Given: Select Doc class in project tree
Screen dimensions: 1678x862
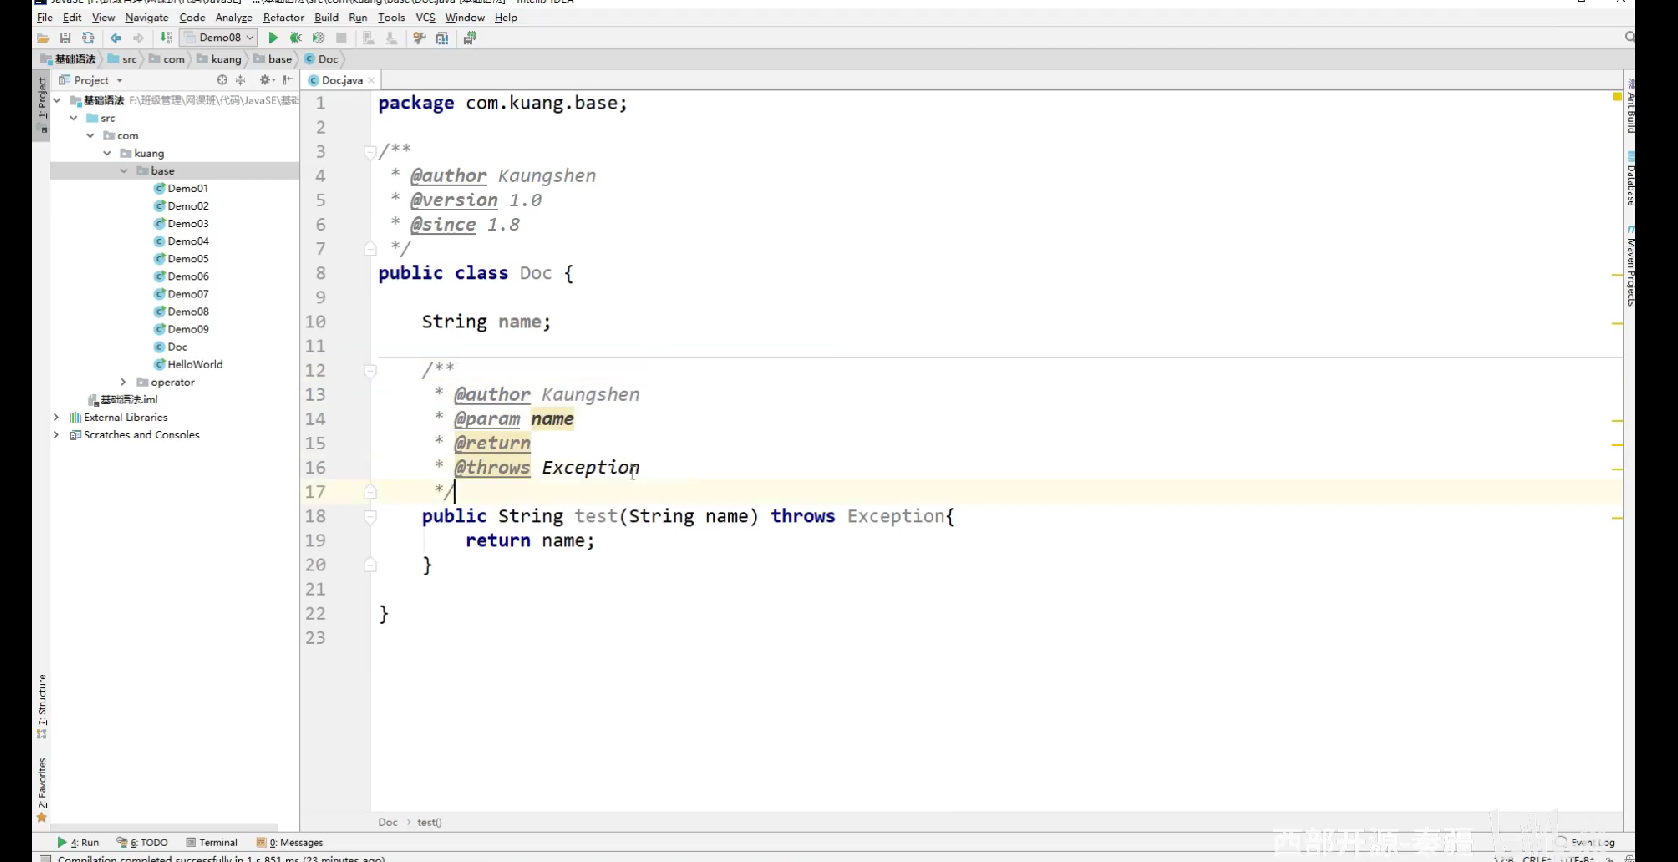Looking at the screenshot, I should (x=171, y=347).
